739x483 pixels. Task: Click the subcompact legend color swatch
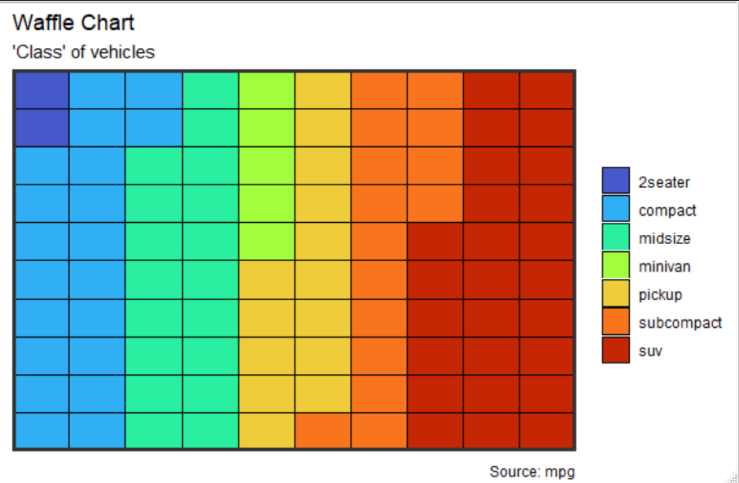(616, 322)
